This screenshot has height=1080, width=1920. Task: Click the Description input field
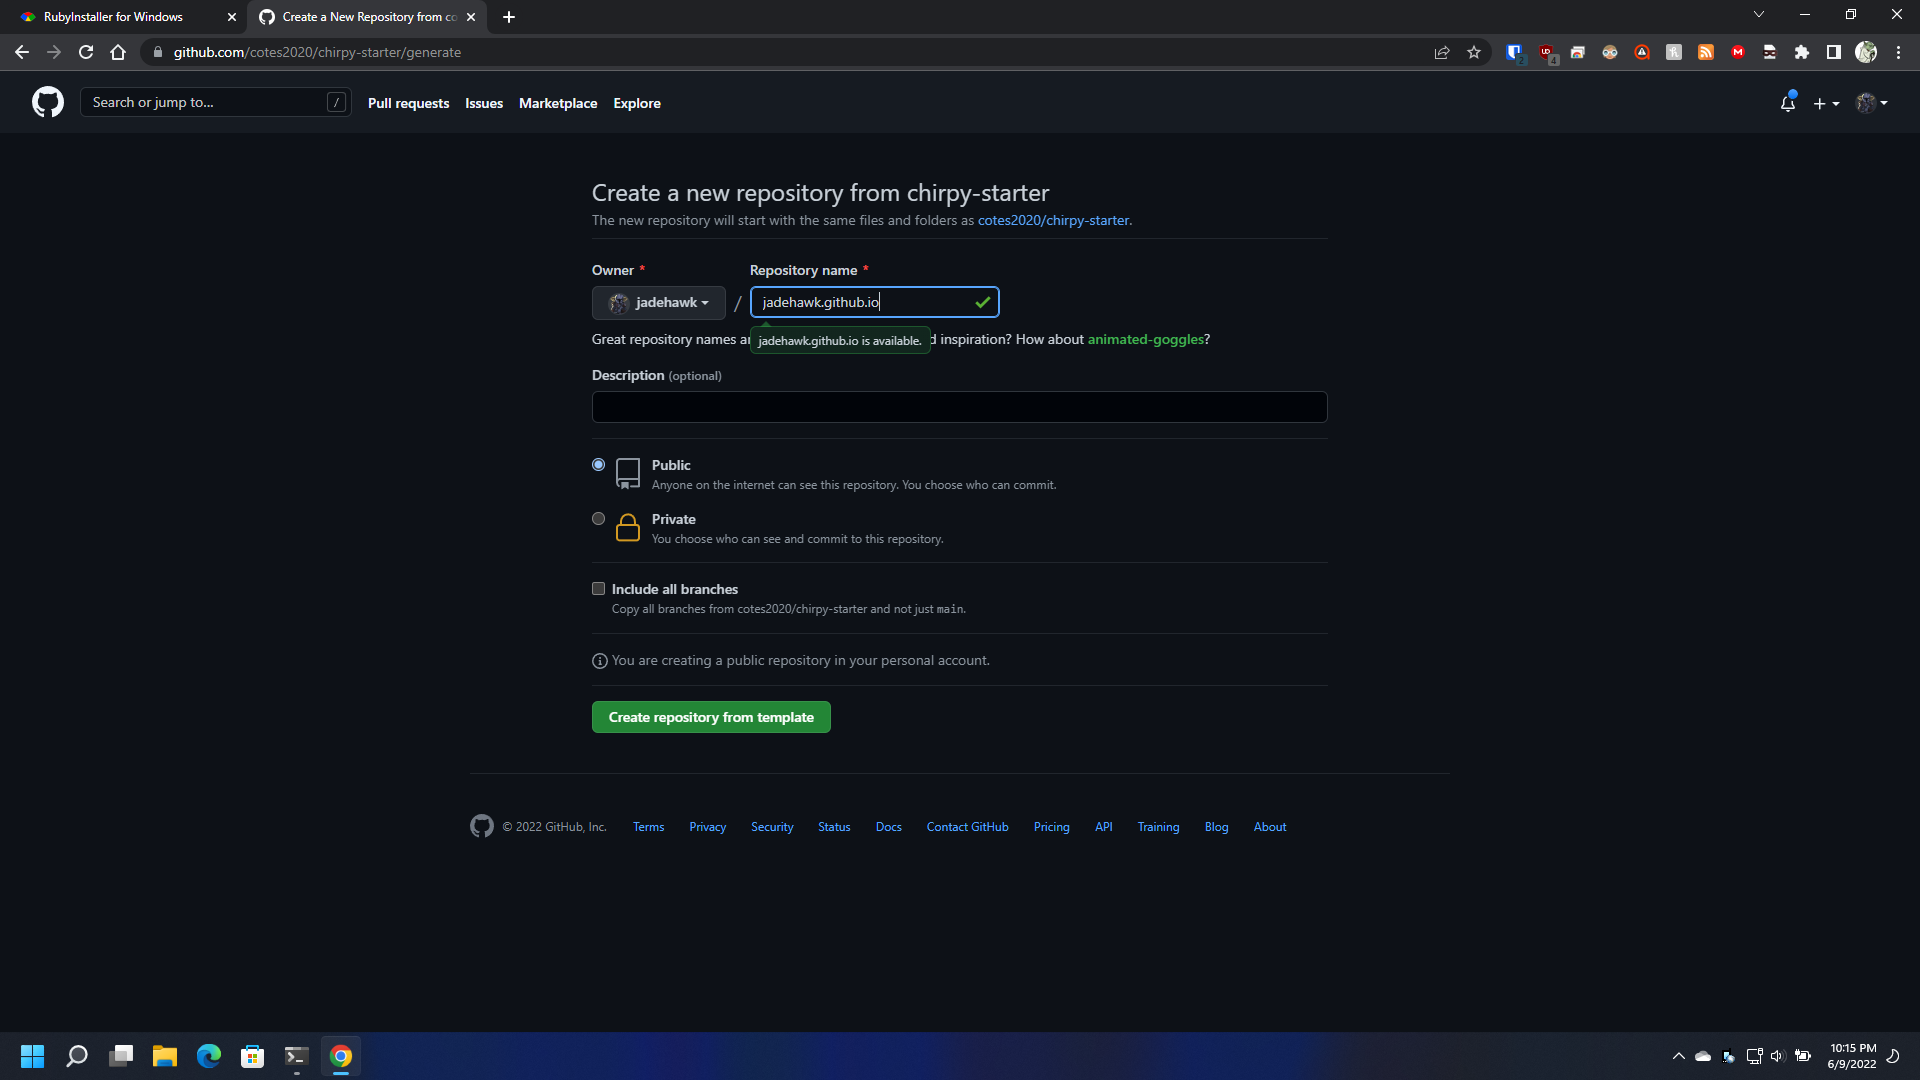tap(959, 407)
